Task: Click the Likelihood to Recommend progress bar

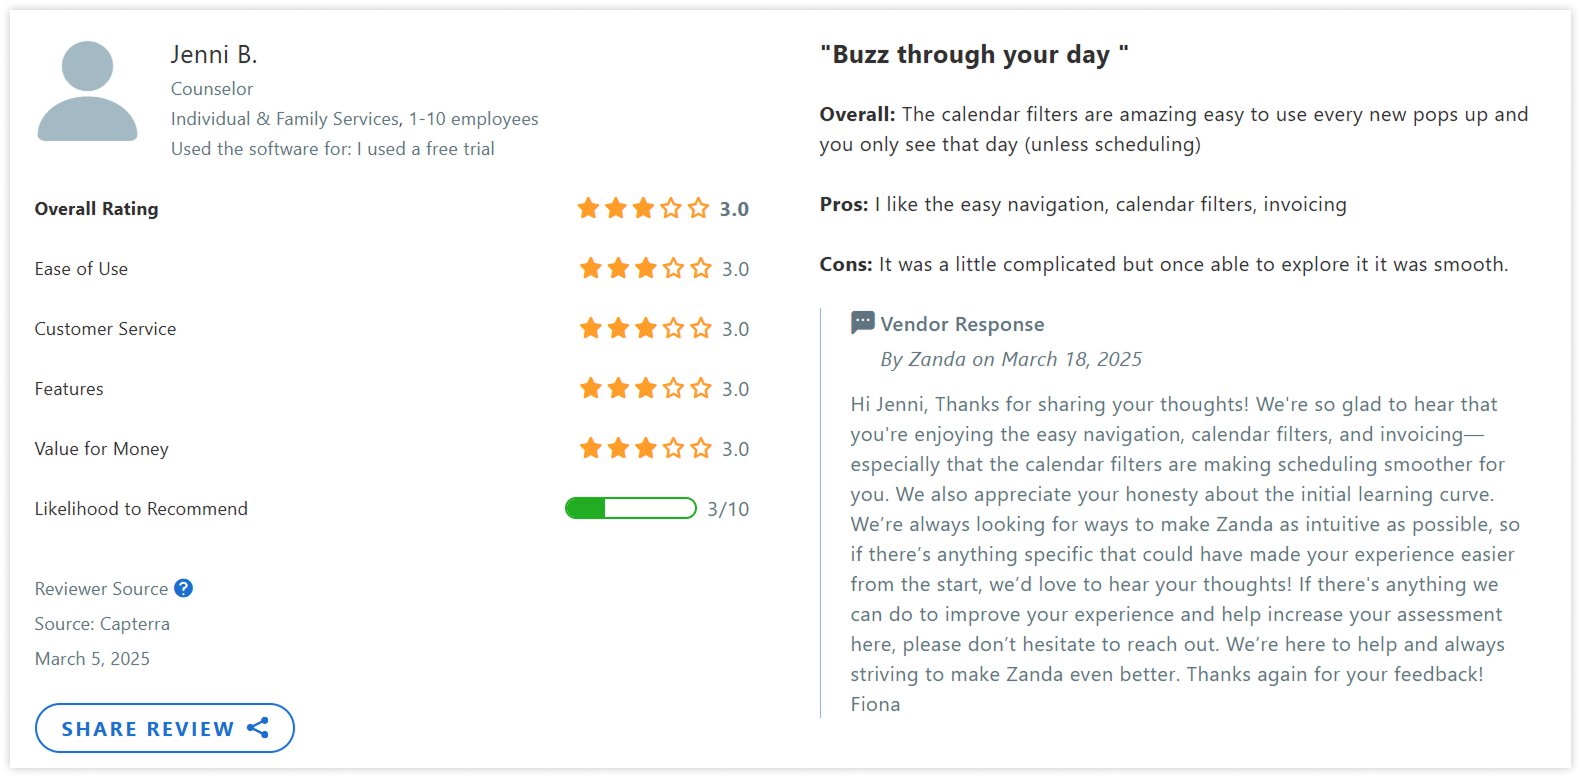Action: click(x=630, y=508)
